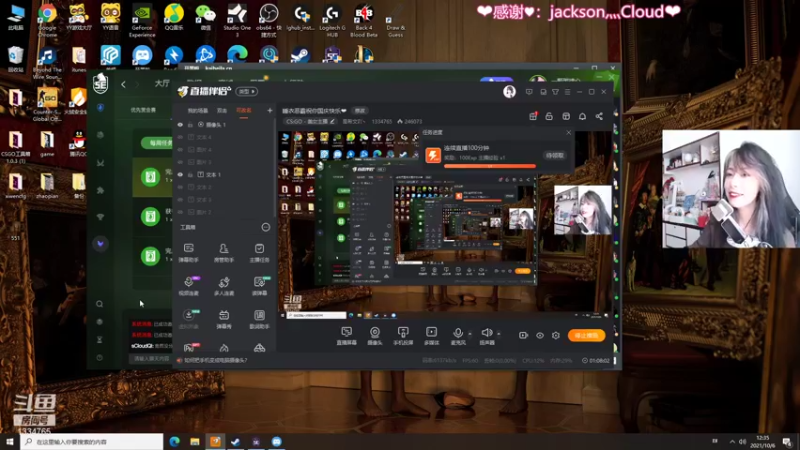
Task: Open the notification bell icon
Action: click(582, 116)
